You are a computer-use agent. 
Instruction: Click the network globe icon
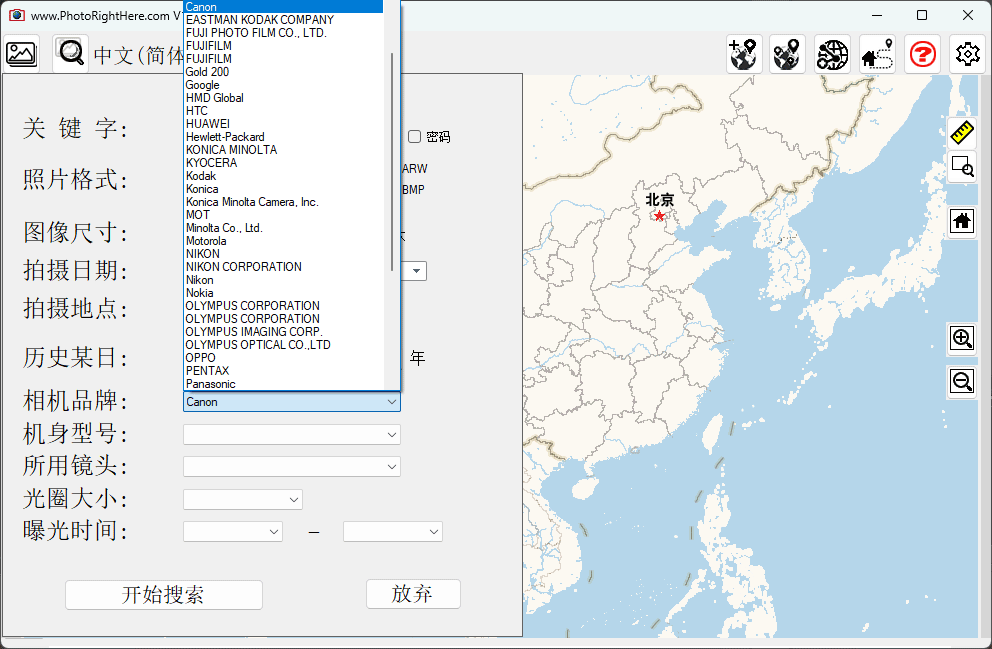pyautogui.click(x=833, y=54)
